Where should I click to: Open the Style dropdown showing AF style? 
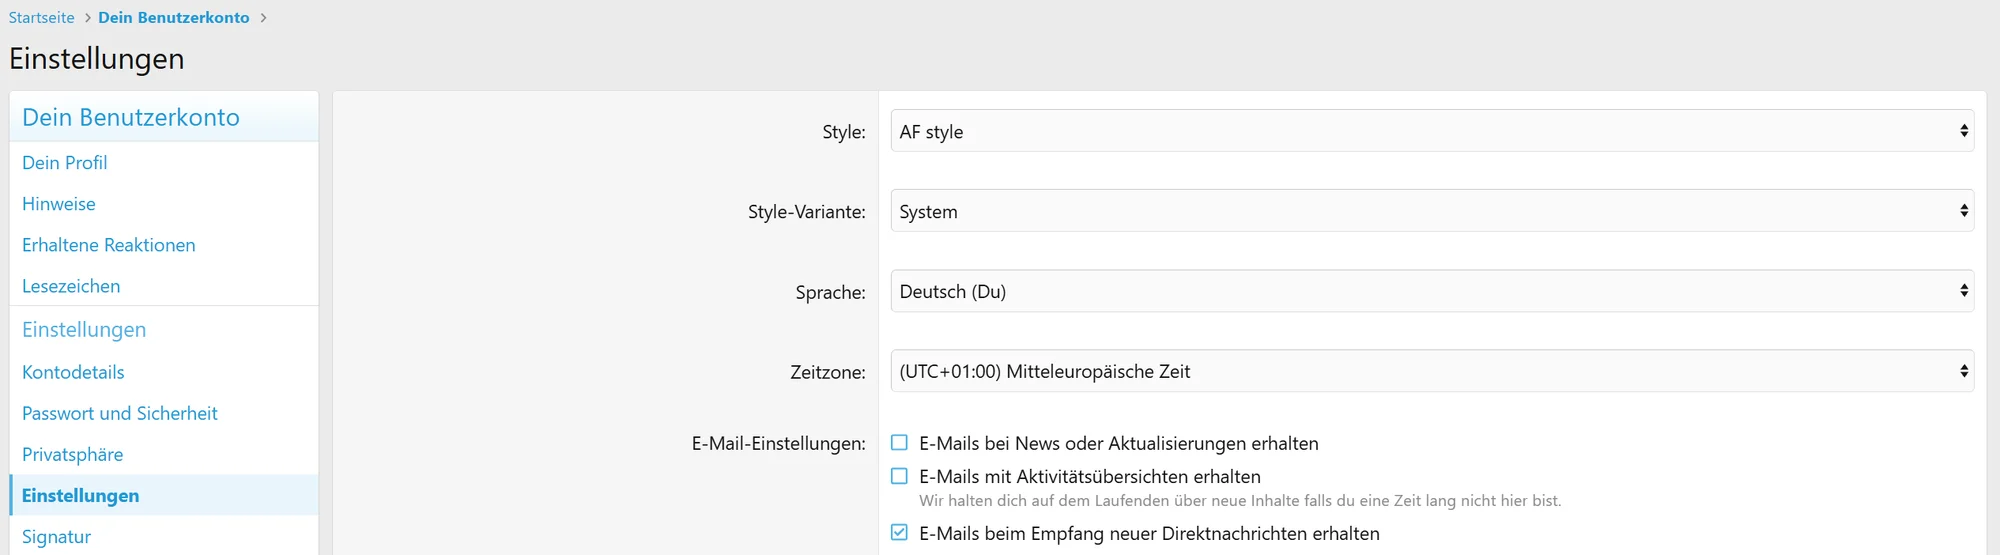click(1432, 131)
